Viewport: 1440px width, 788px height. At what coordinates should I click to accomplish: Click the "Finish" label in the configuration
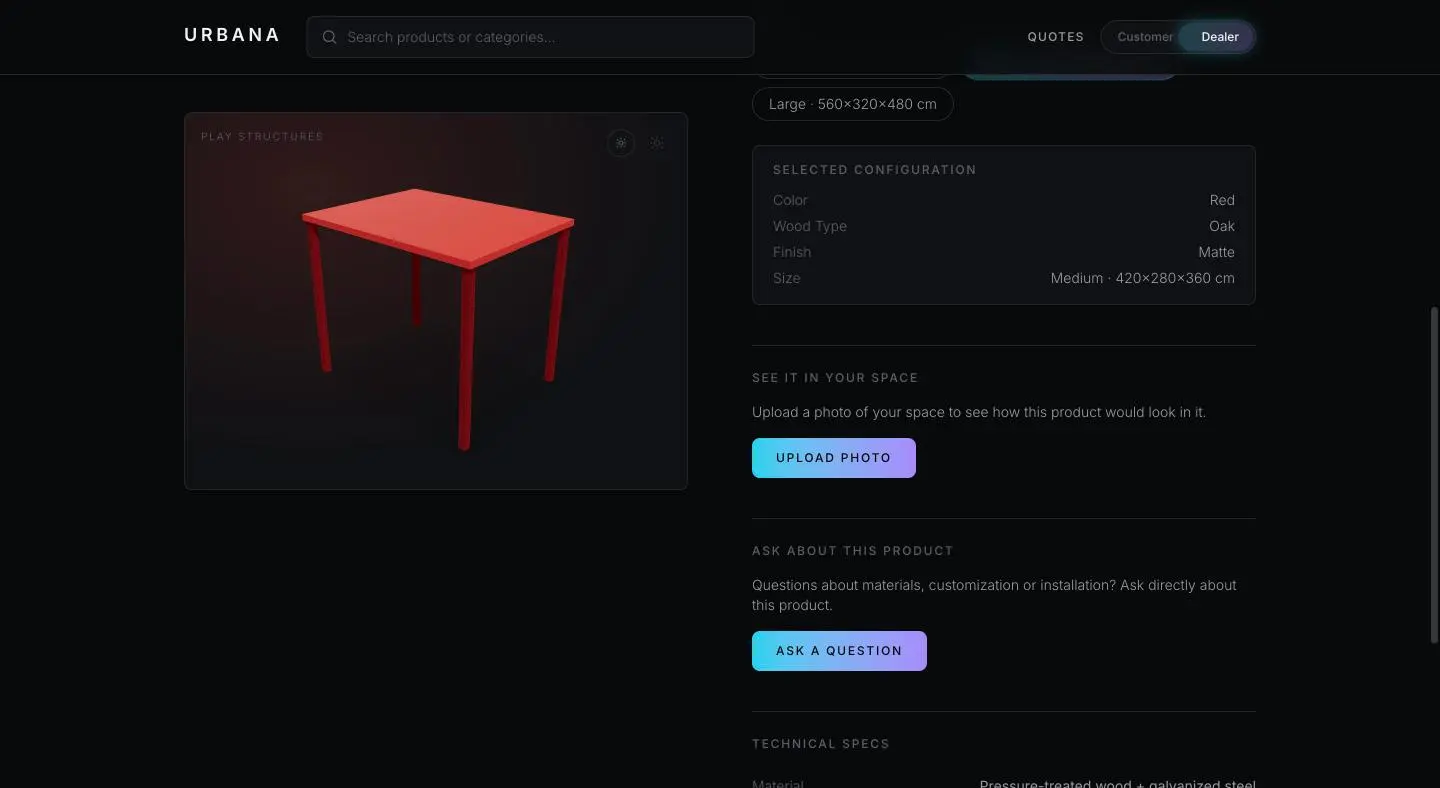pyautogui.click(x=792, y=252)
